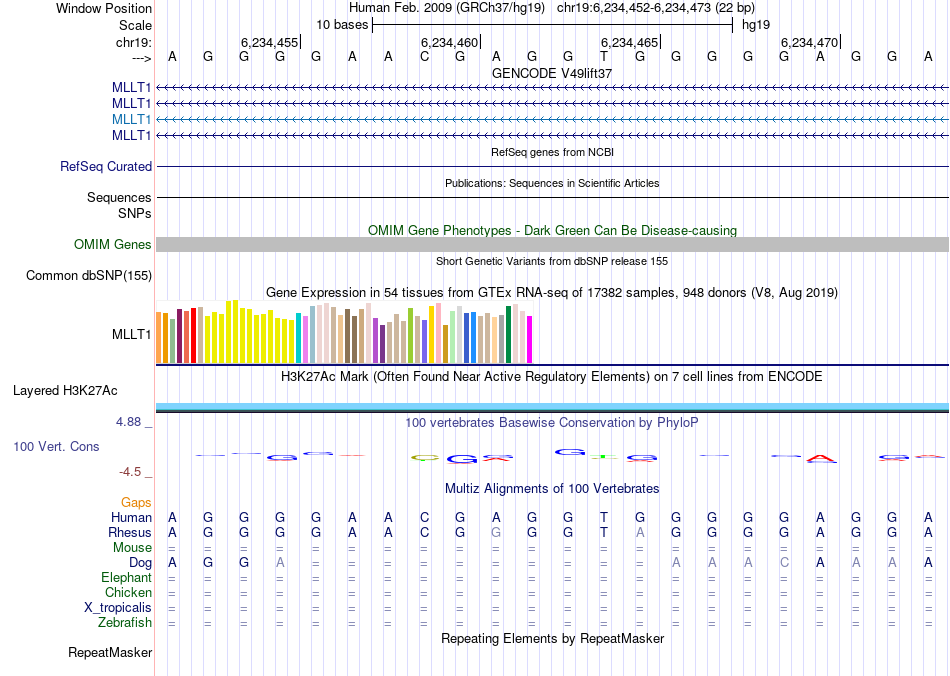
Task: Open Multiz Alignments of 100 Vertebrates title
Action: (x=552, y=489)
